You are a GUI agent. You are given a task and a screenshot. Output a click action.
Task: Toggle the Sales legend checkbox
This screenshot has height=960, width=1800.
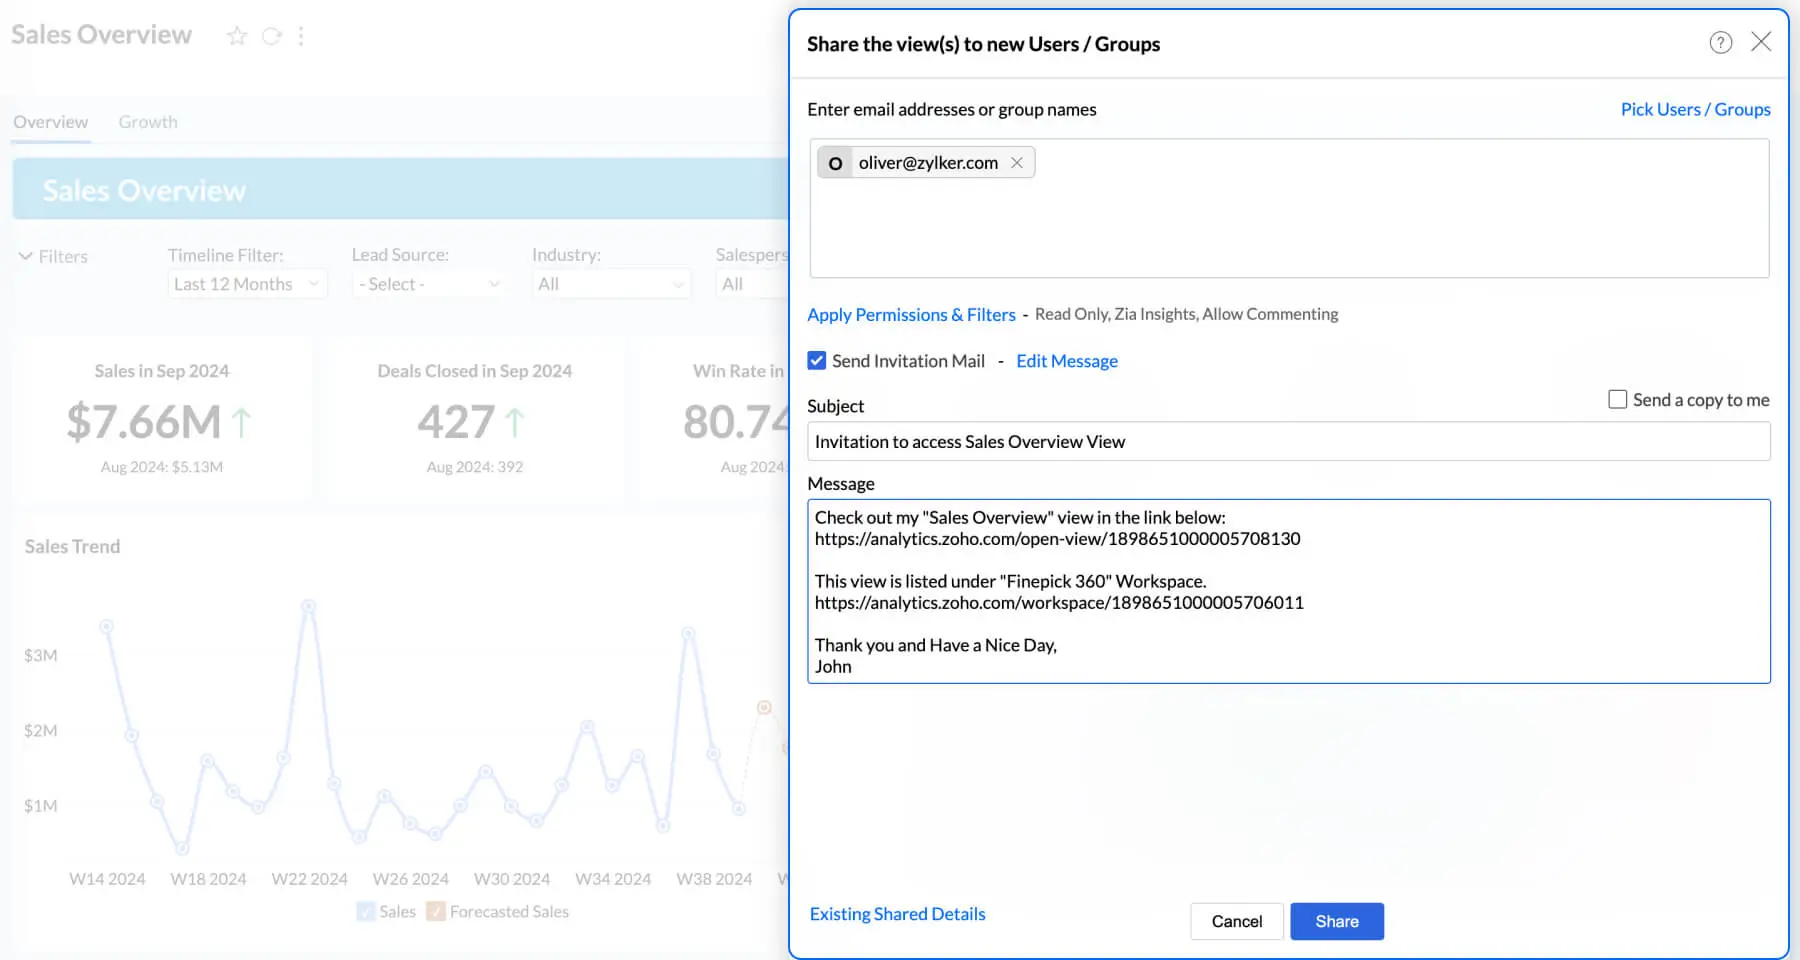[366, 911]
